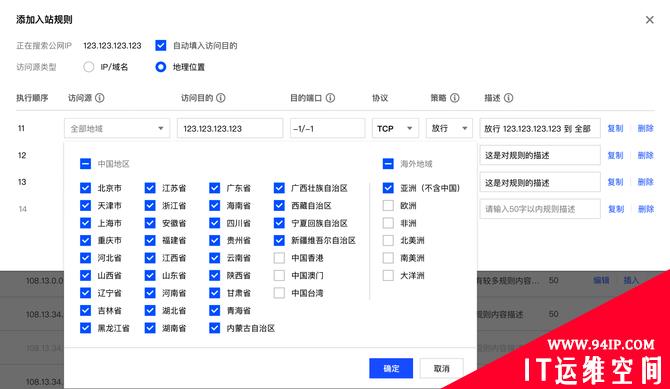The width and height of the screenshot is (670, 389).
Task: Uncheck 北京市 checkbox
Action: [85, 188]
